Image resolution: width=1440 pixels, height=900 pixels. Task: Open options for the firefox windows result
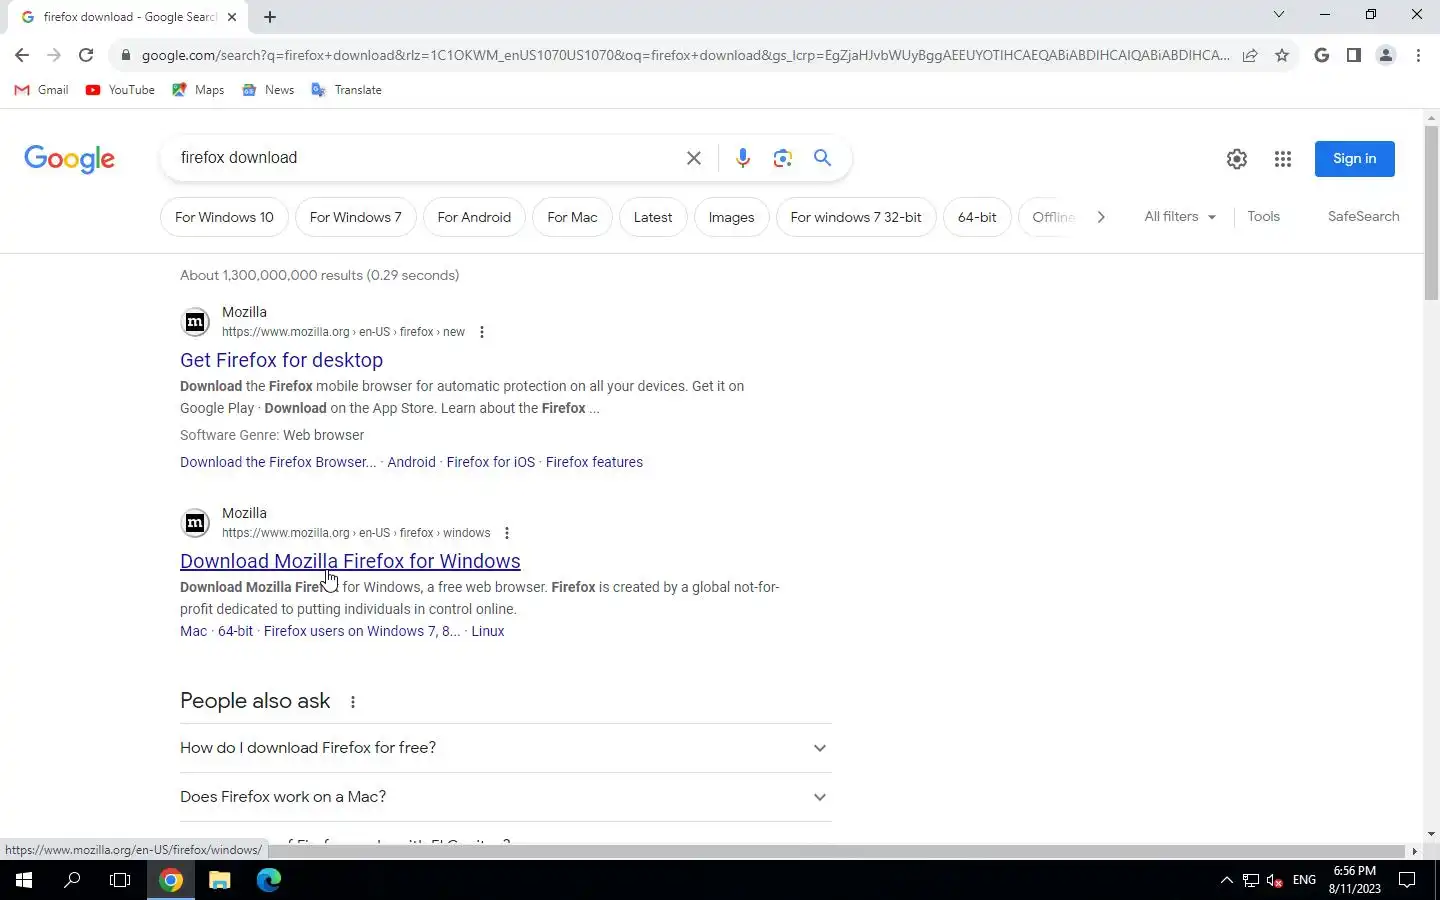click(507, 533)
